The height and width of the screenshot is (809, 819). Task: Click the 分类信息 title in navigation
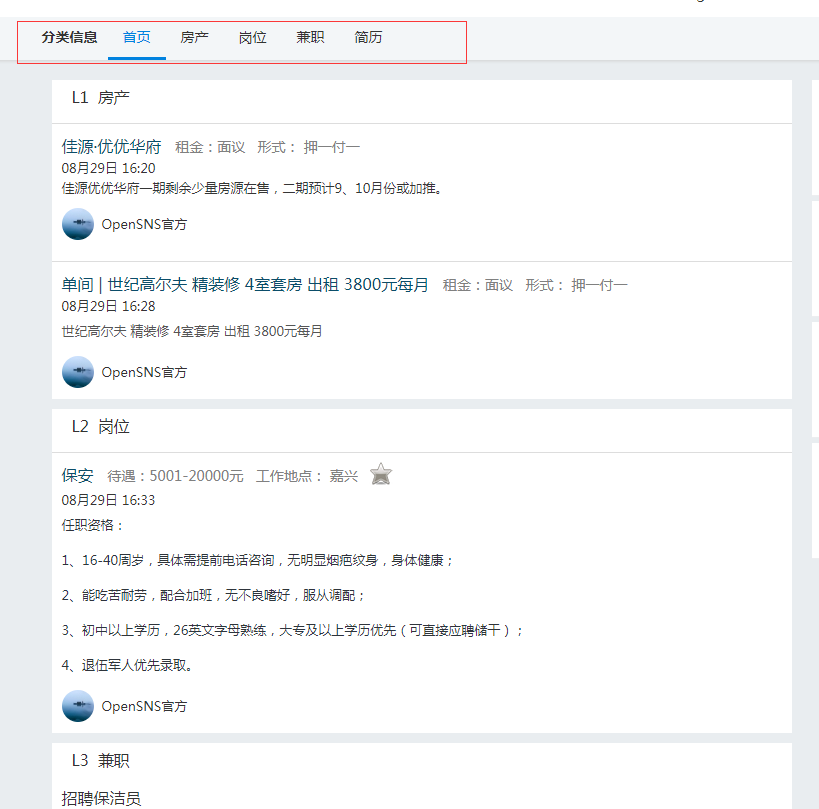tap(69, 38)
